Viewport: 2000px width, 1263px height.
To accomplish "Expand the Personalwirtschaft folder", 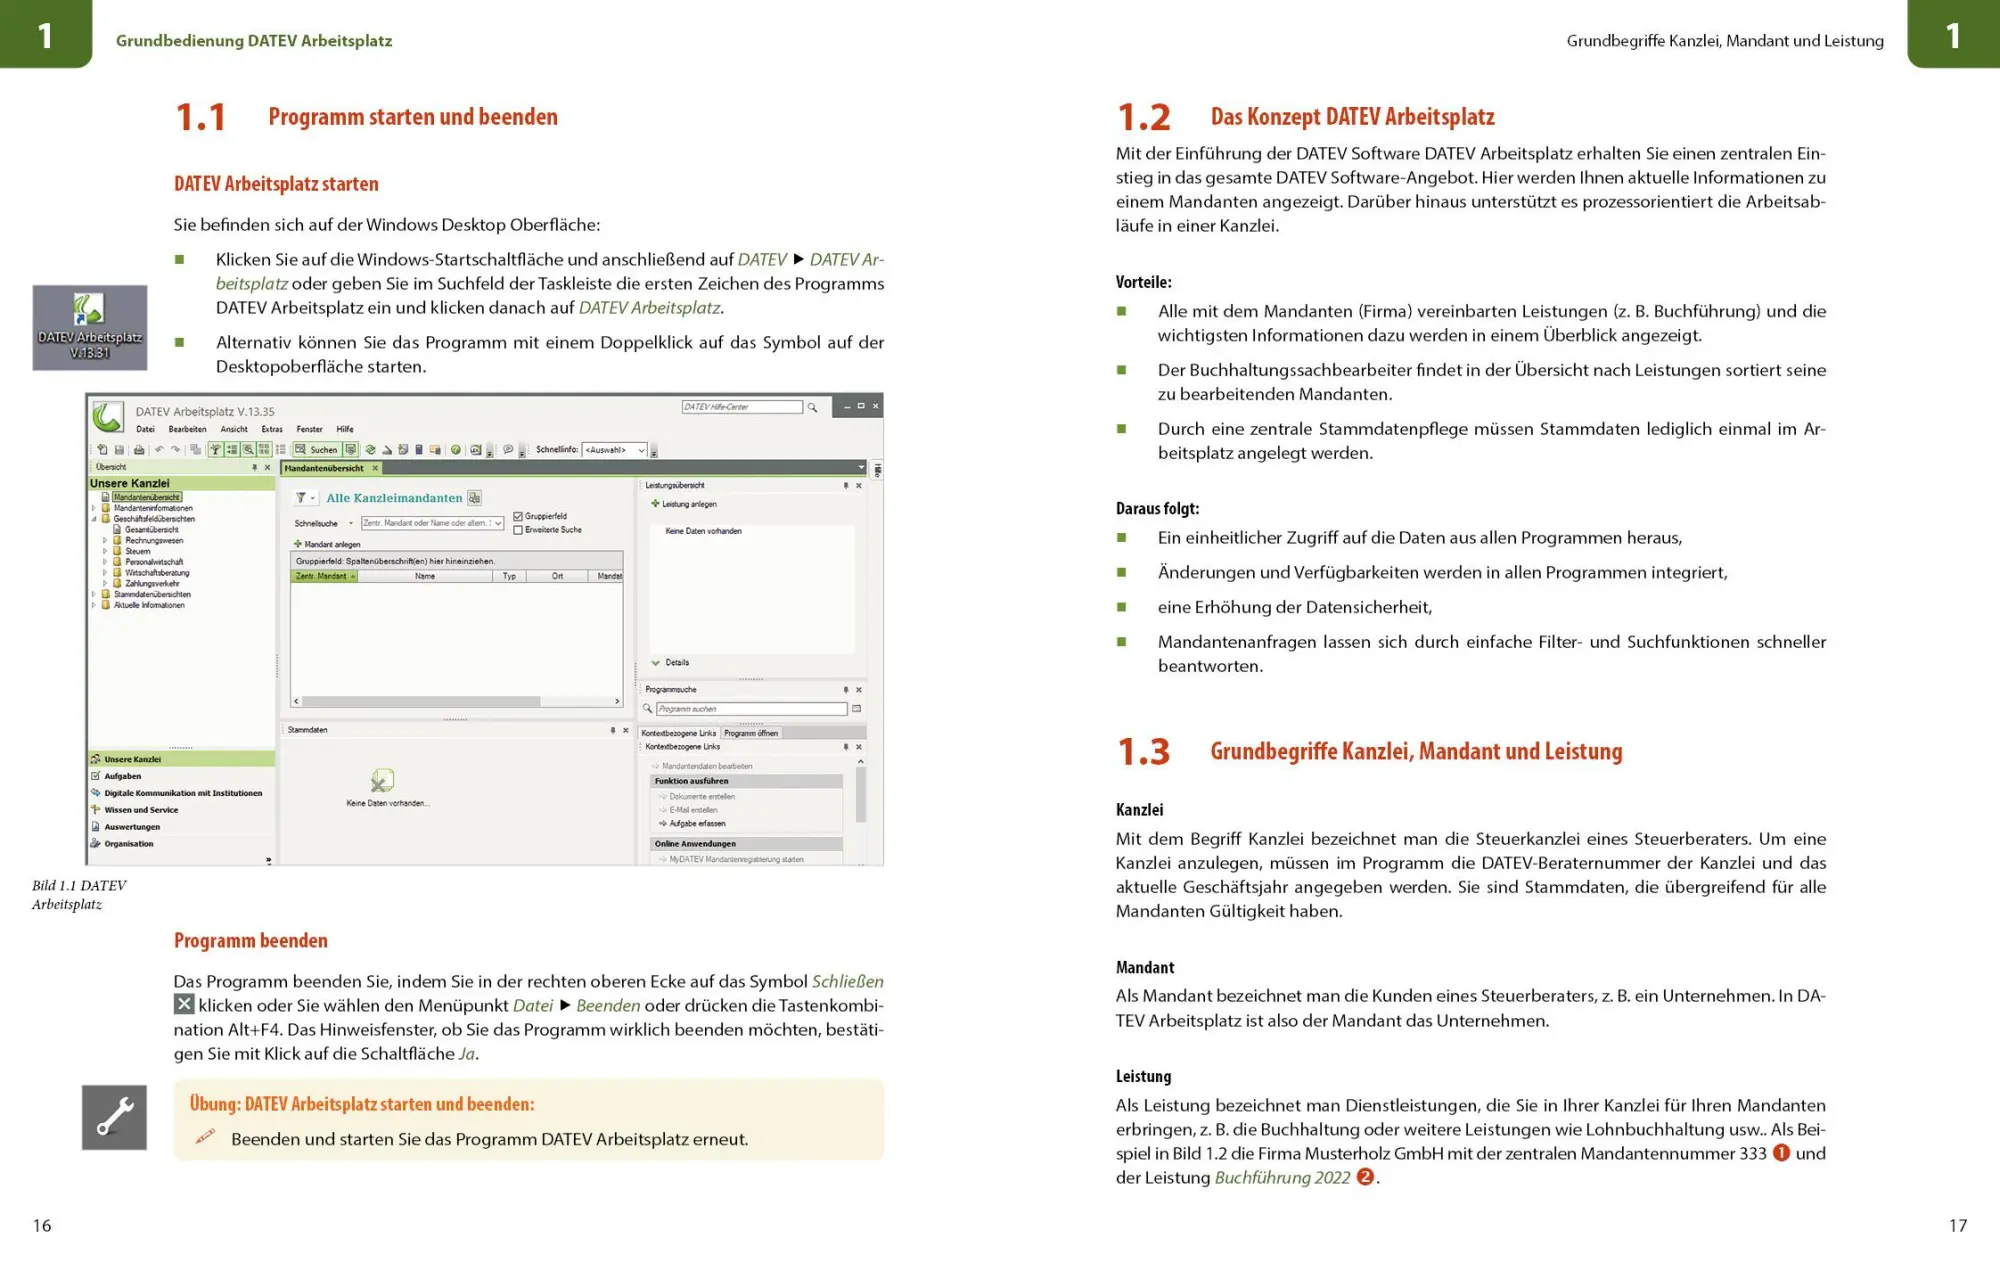I will 105,561.
